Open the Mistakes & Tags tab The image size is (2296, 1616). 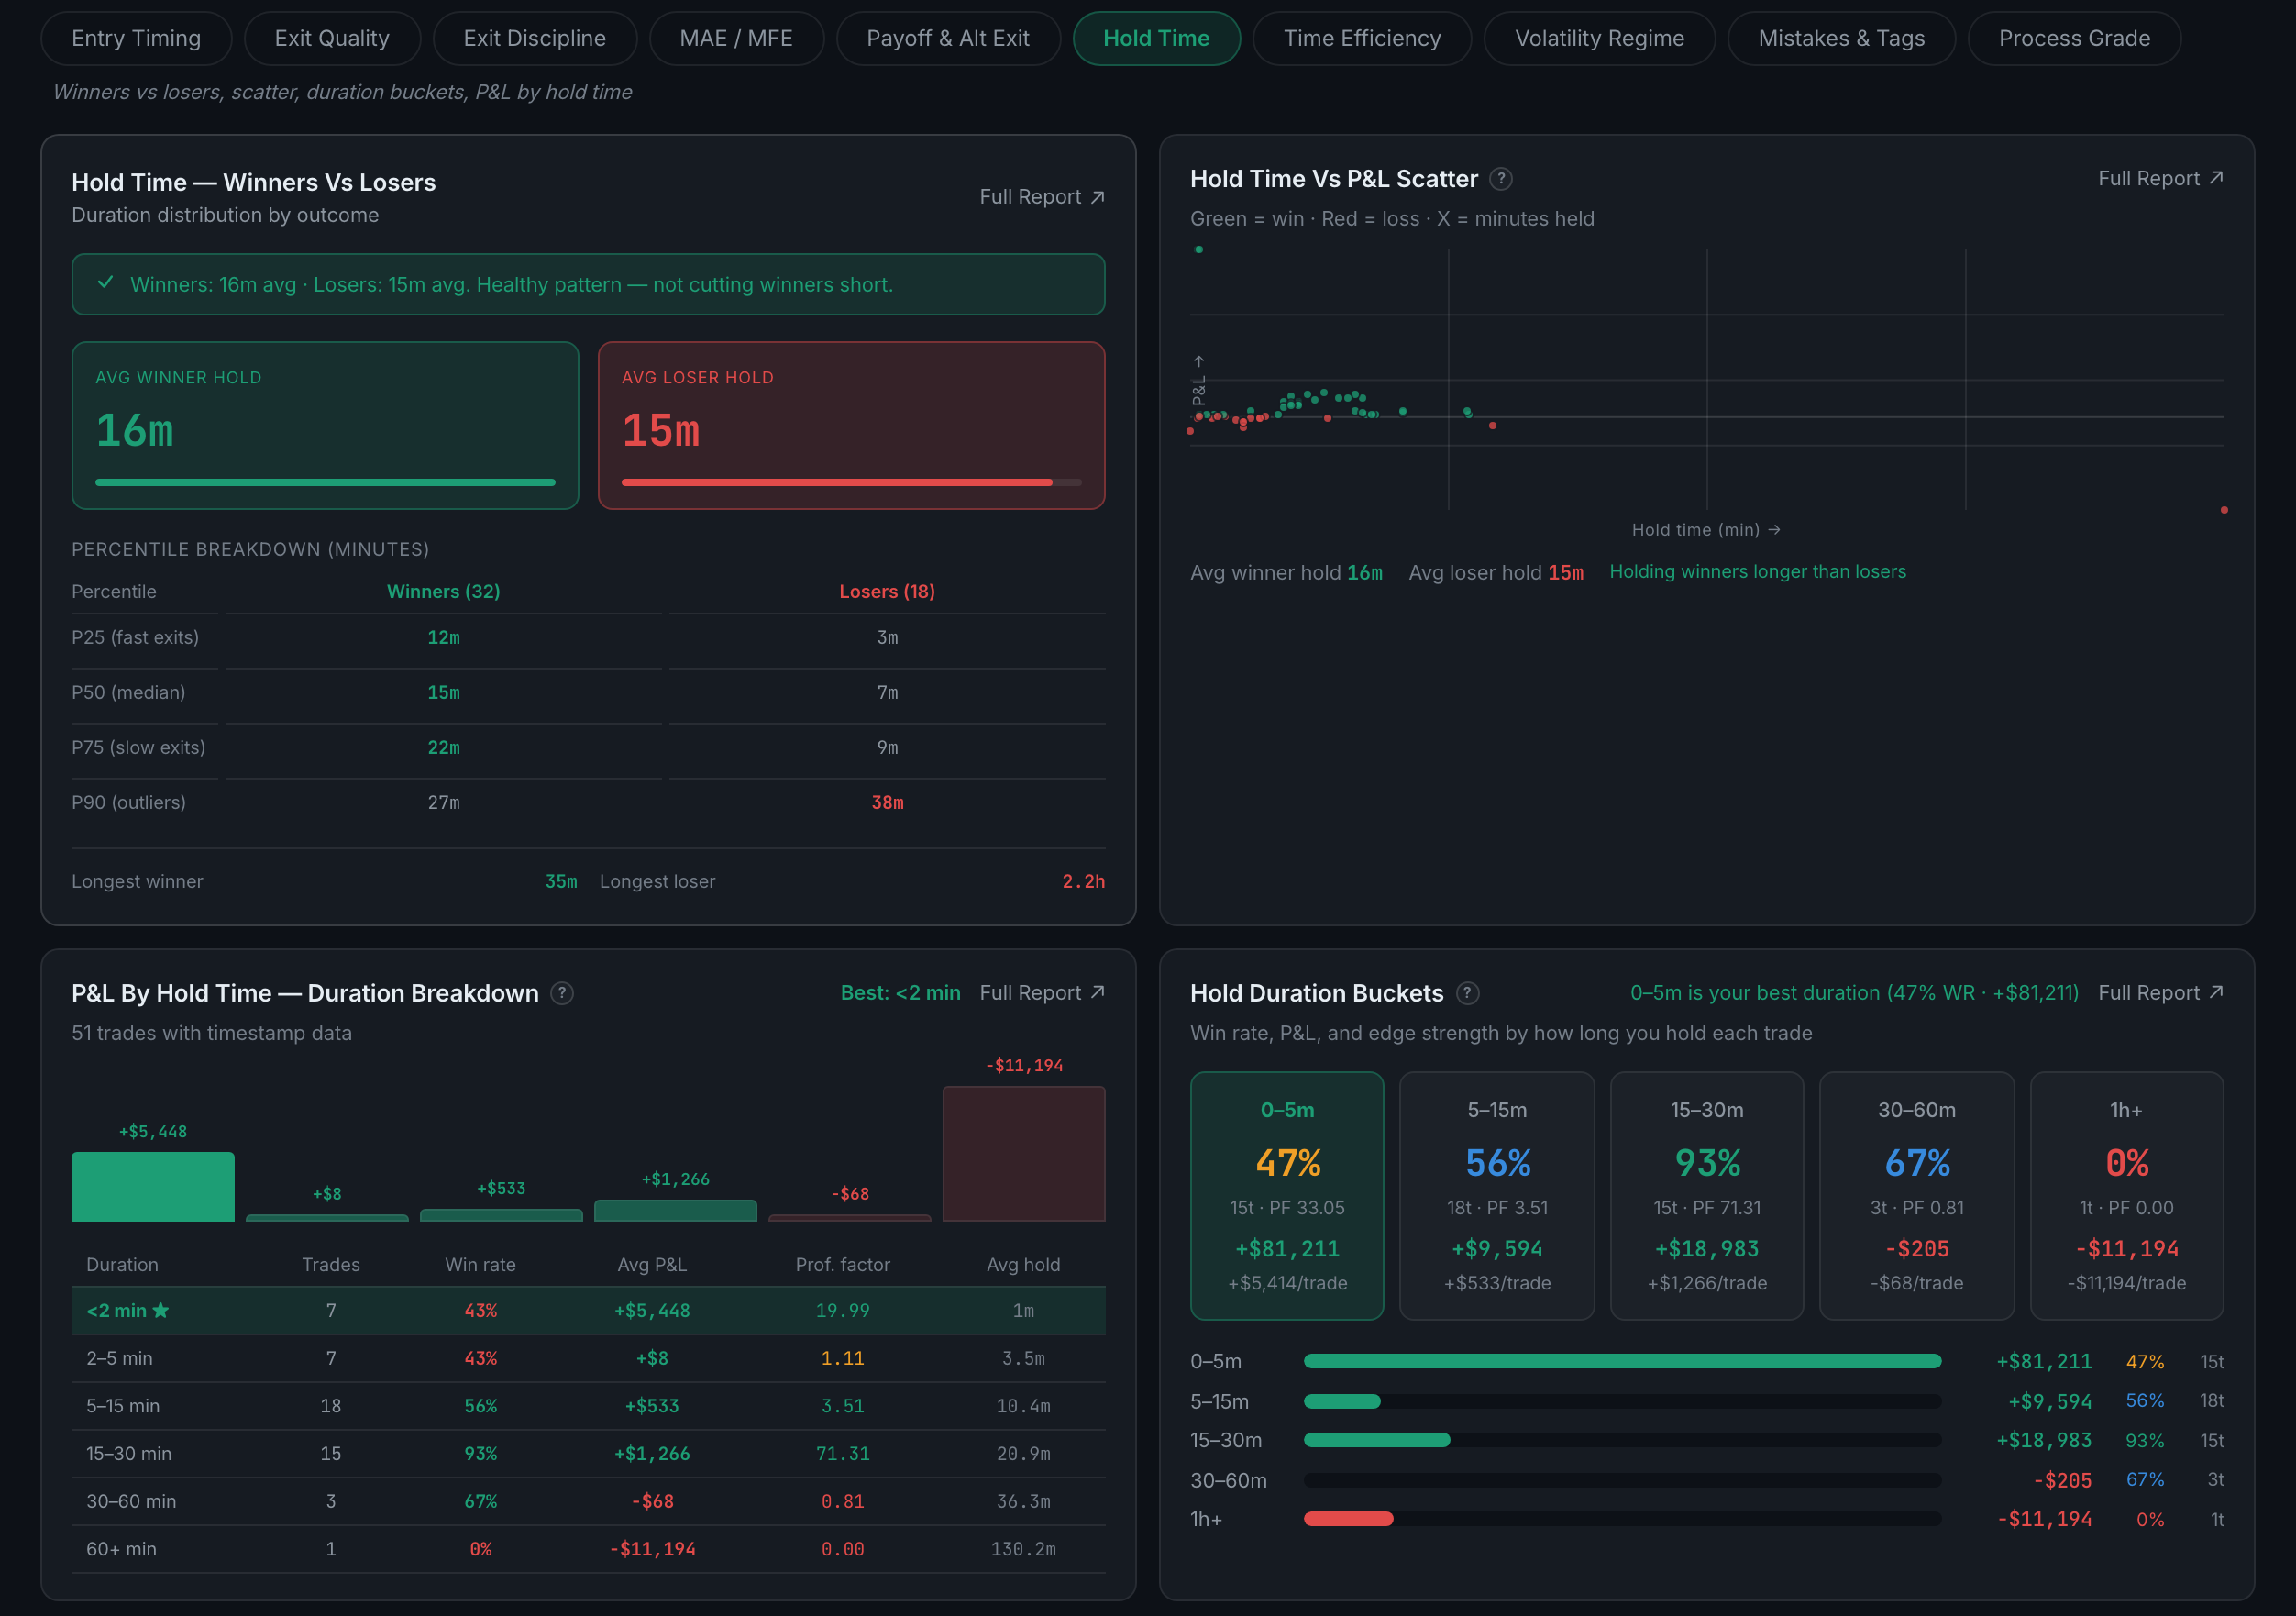pos(1841,38)
